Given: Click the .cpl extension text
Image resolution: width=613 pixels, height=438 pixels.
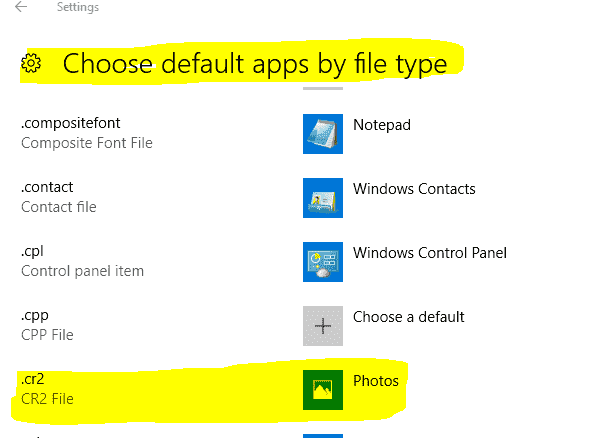Looking at the screenshot, I should pos(32,251).
